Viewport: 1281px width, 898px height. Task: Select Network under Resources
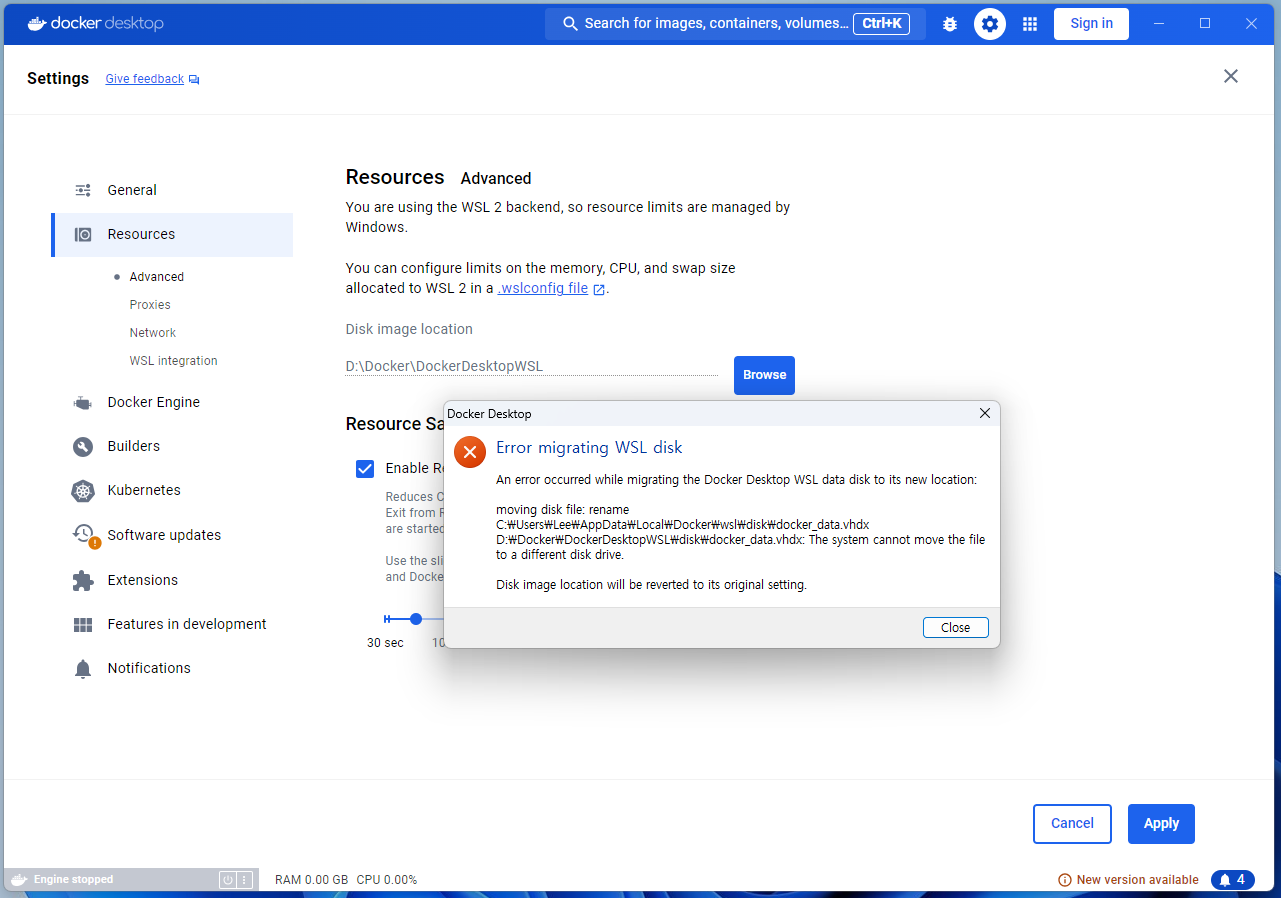tap(152, 333)
